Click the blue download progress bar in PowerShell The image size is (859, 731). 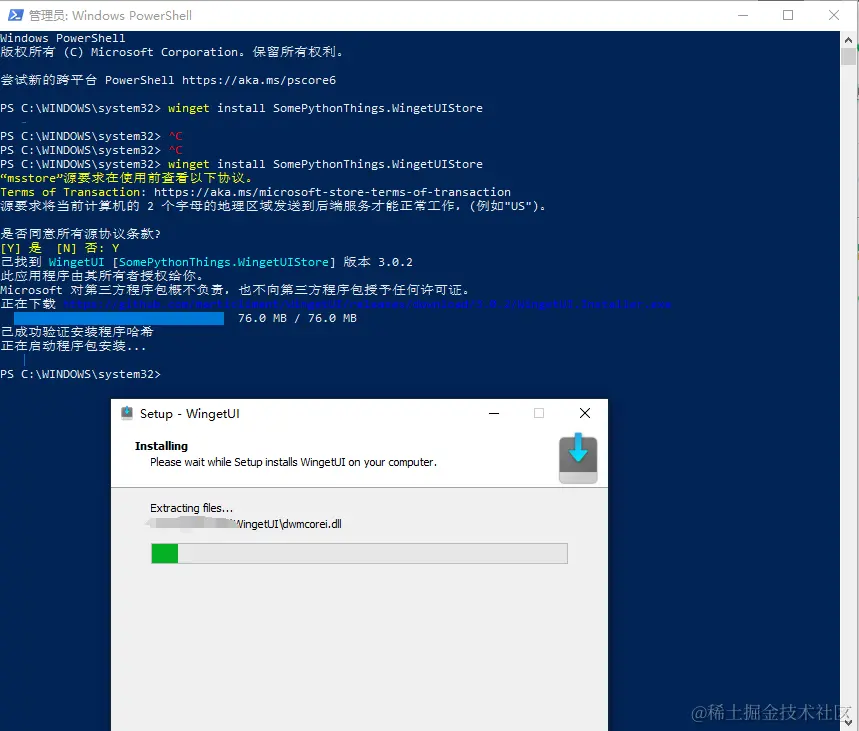(119, 318)
